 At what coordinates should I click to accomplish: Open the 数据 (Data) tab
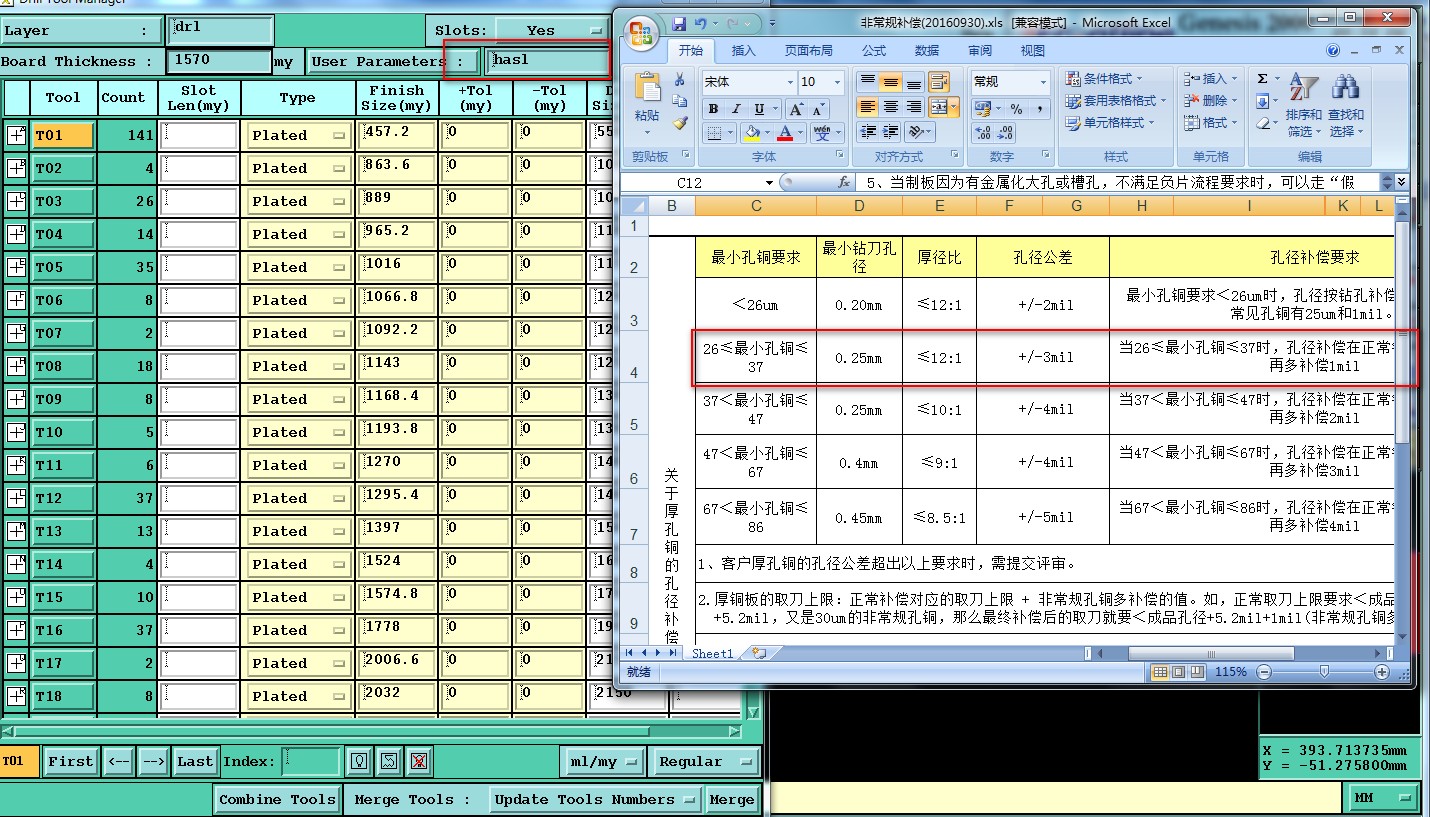point(927,50)
